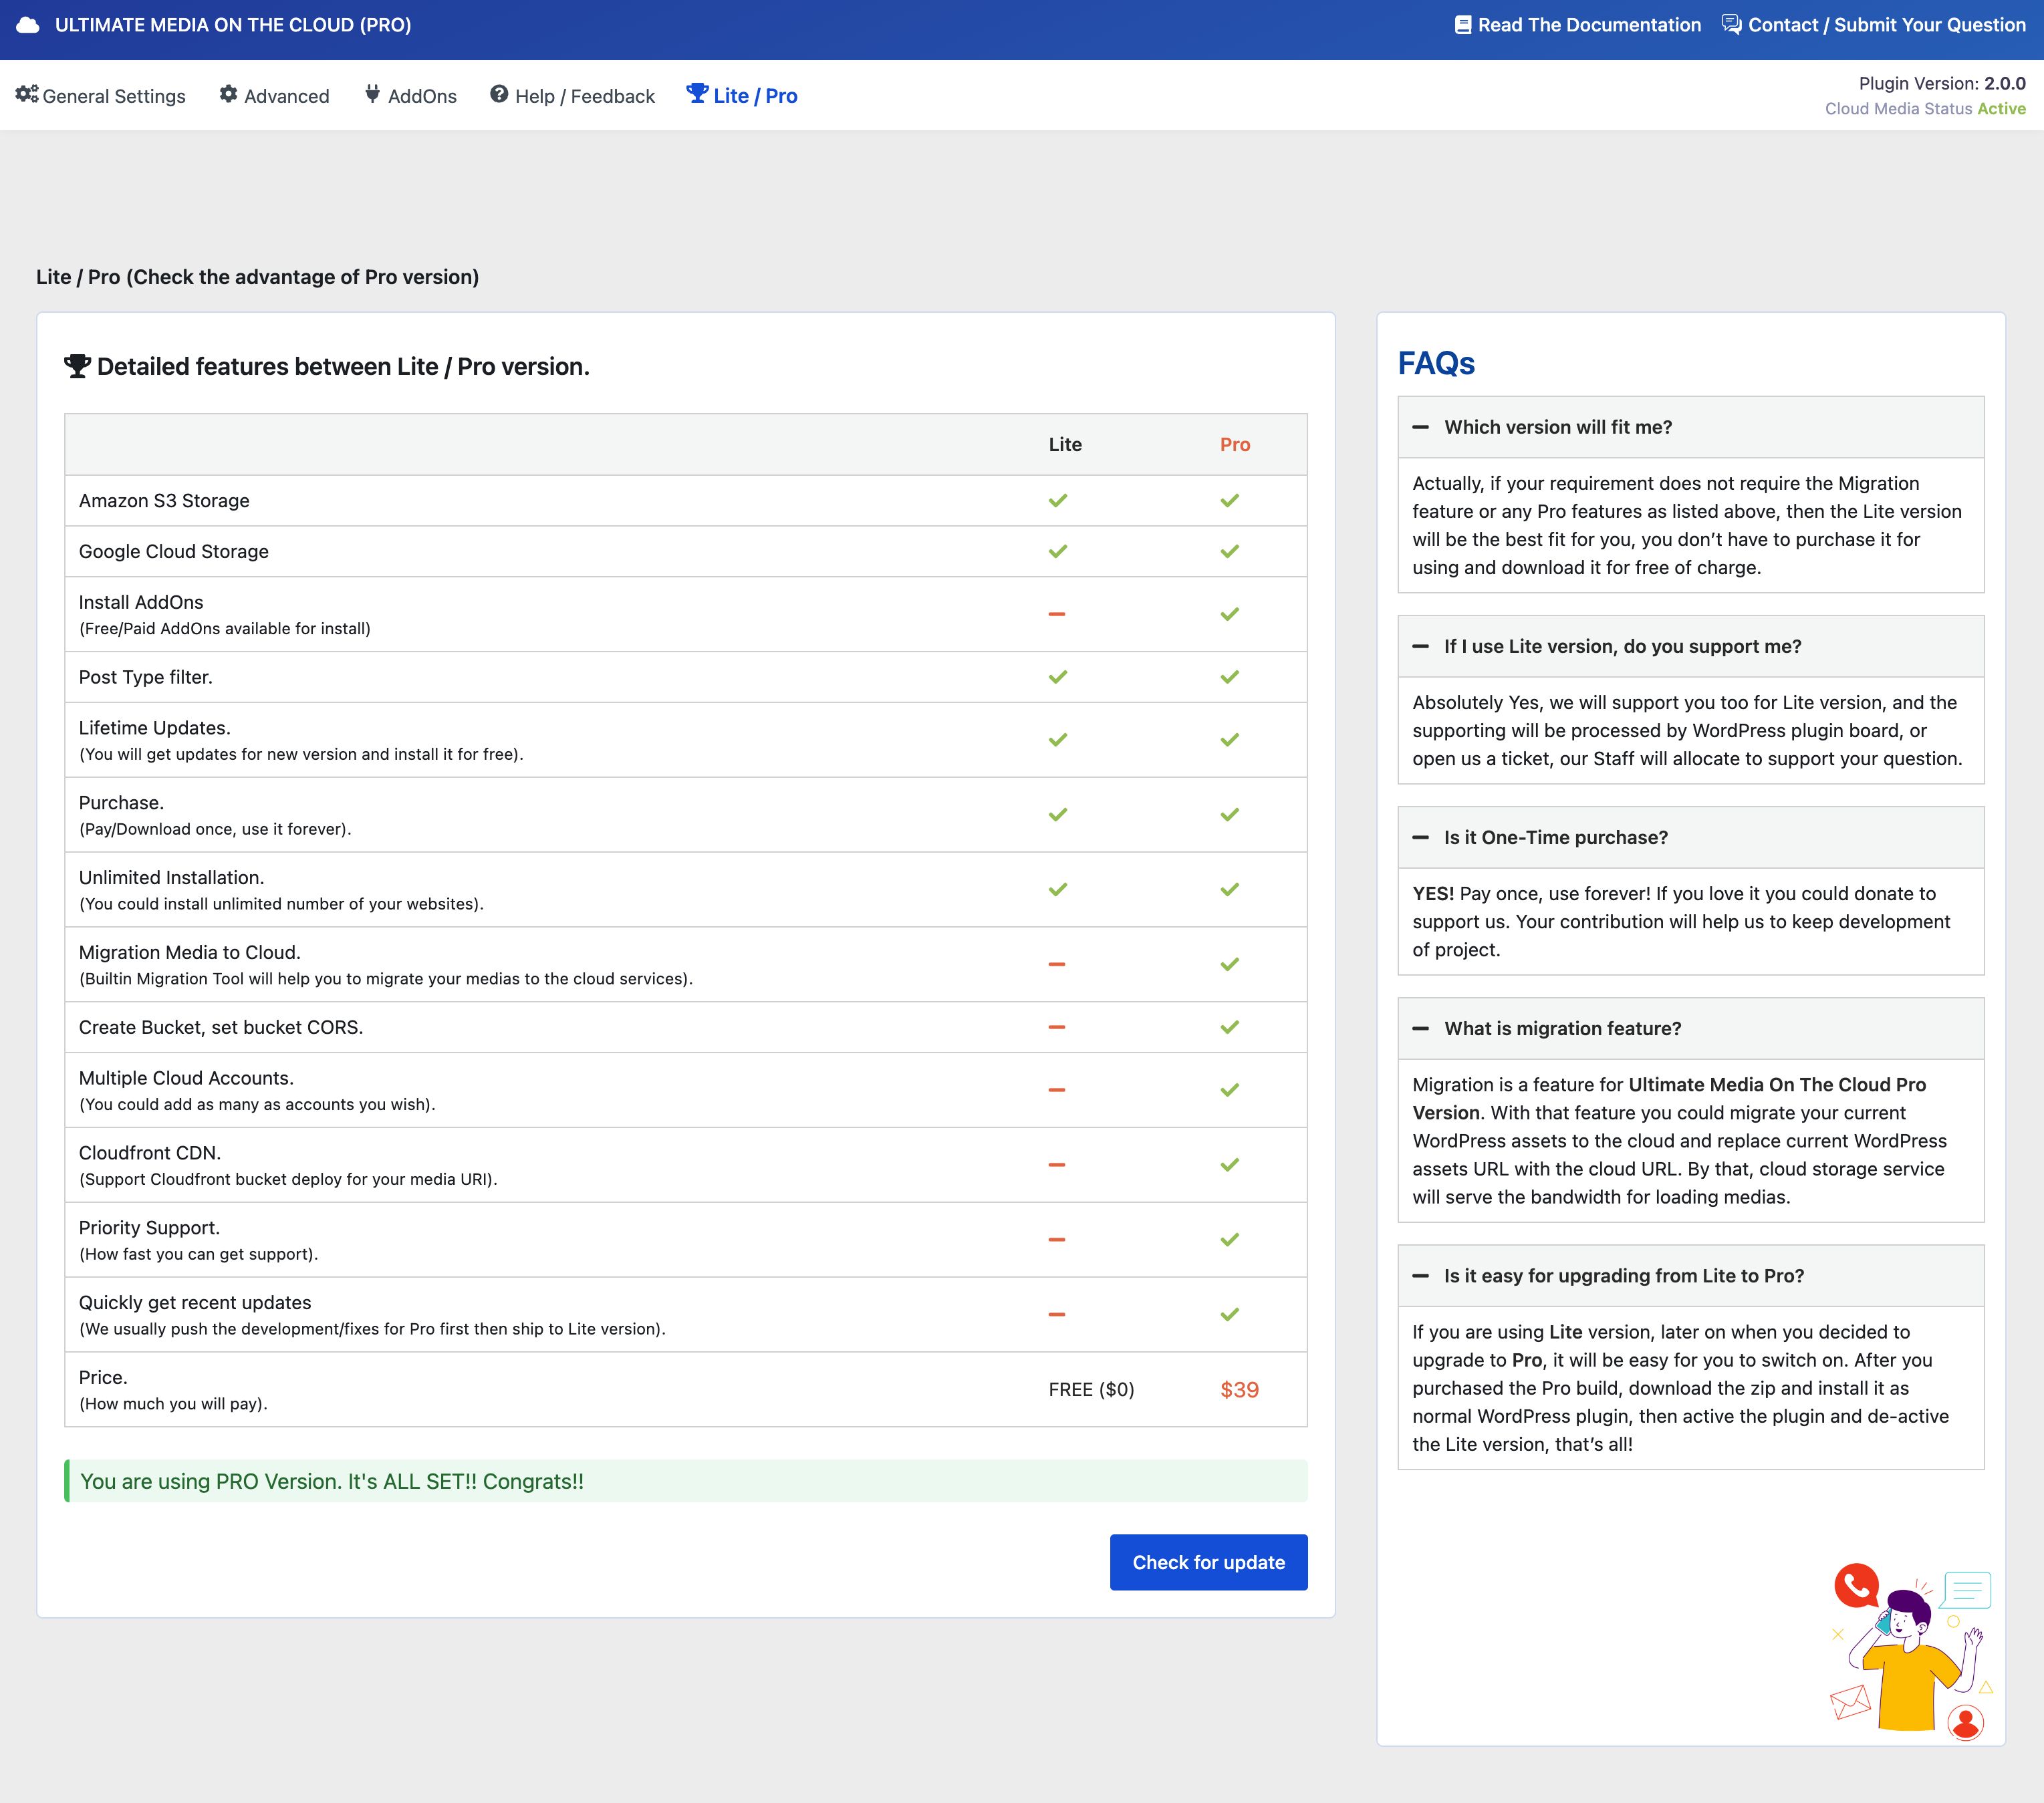Click the 'You are using PRO Version' notice
2044x1803 pixels.
coord(686,1481)
